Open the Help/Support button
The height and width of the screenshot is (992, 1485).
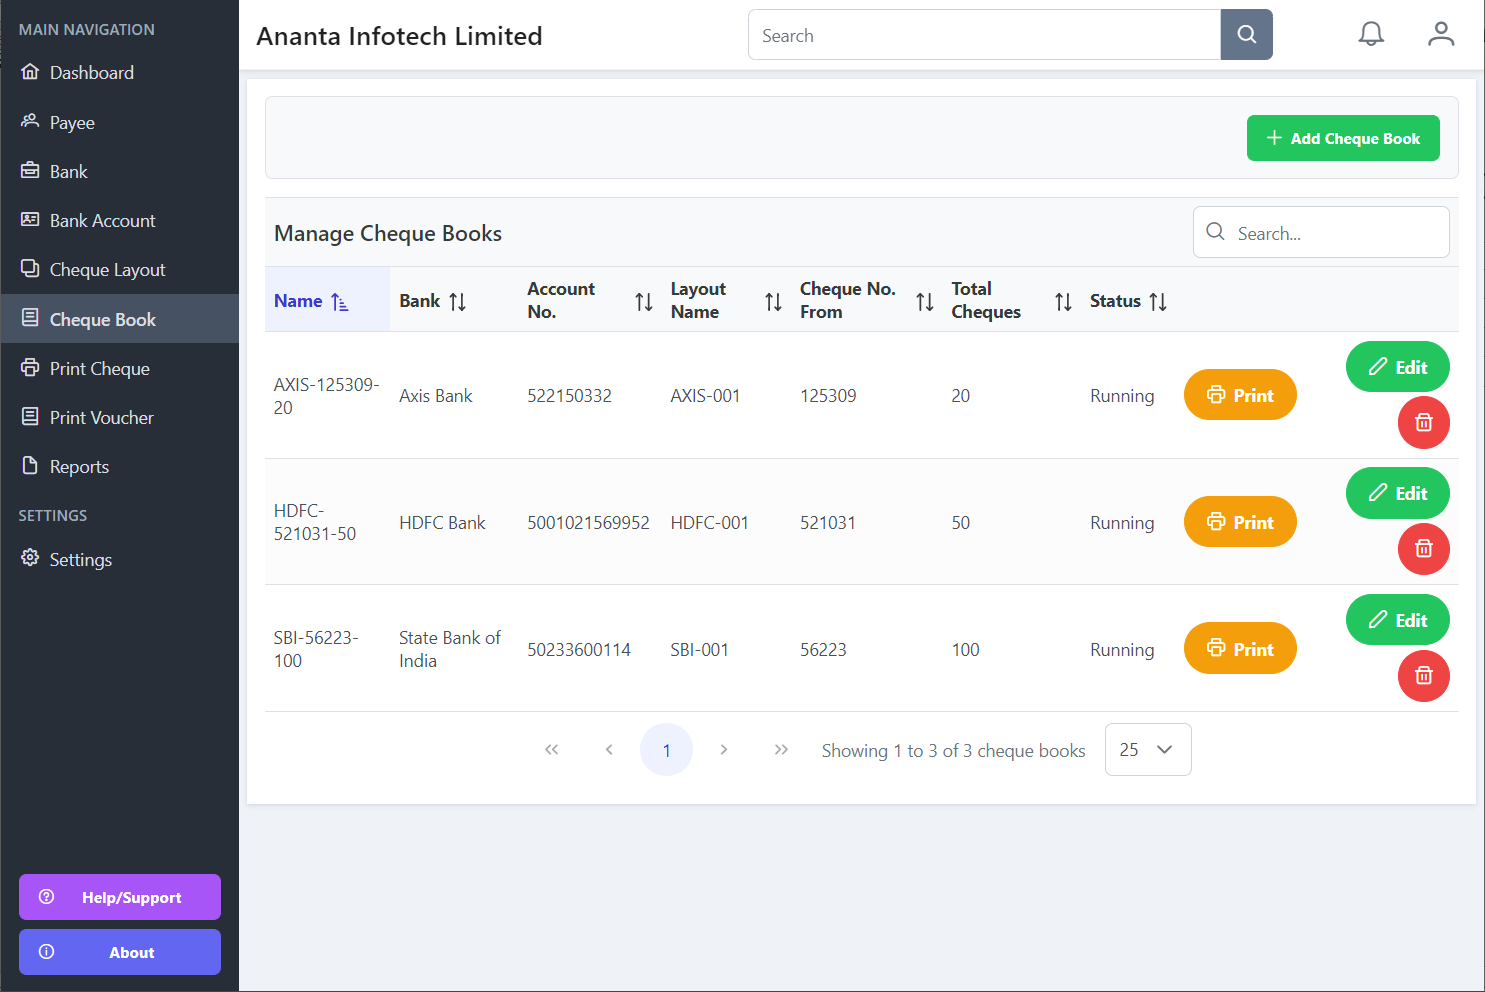pyautogui.click(x=120, y=897)
